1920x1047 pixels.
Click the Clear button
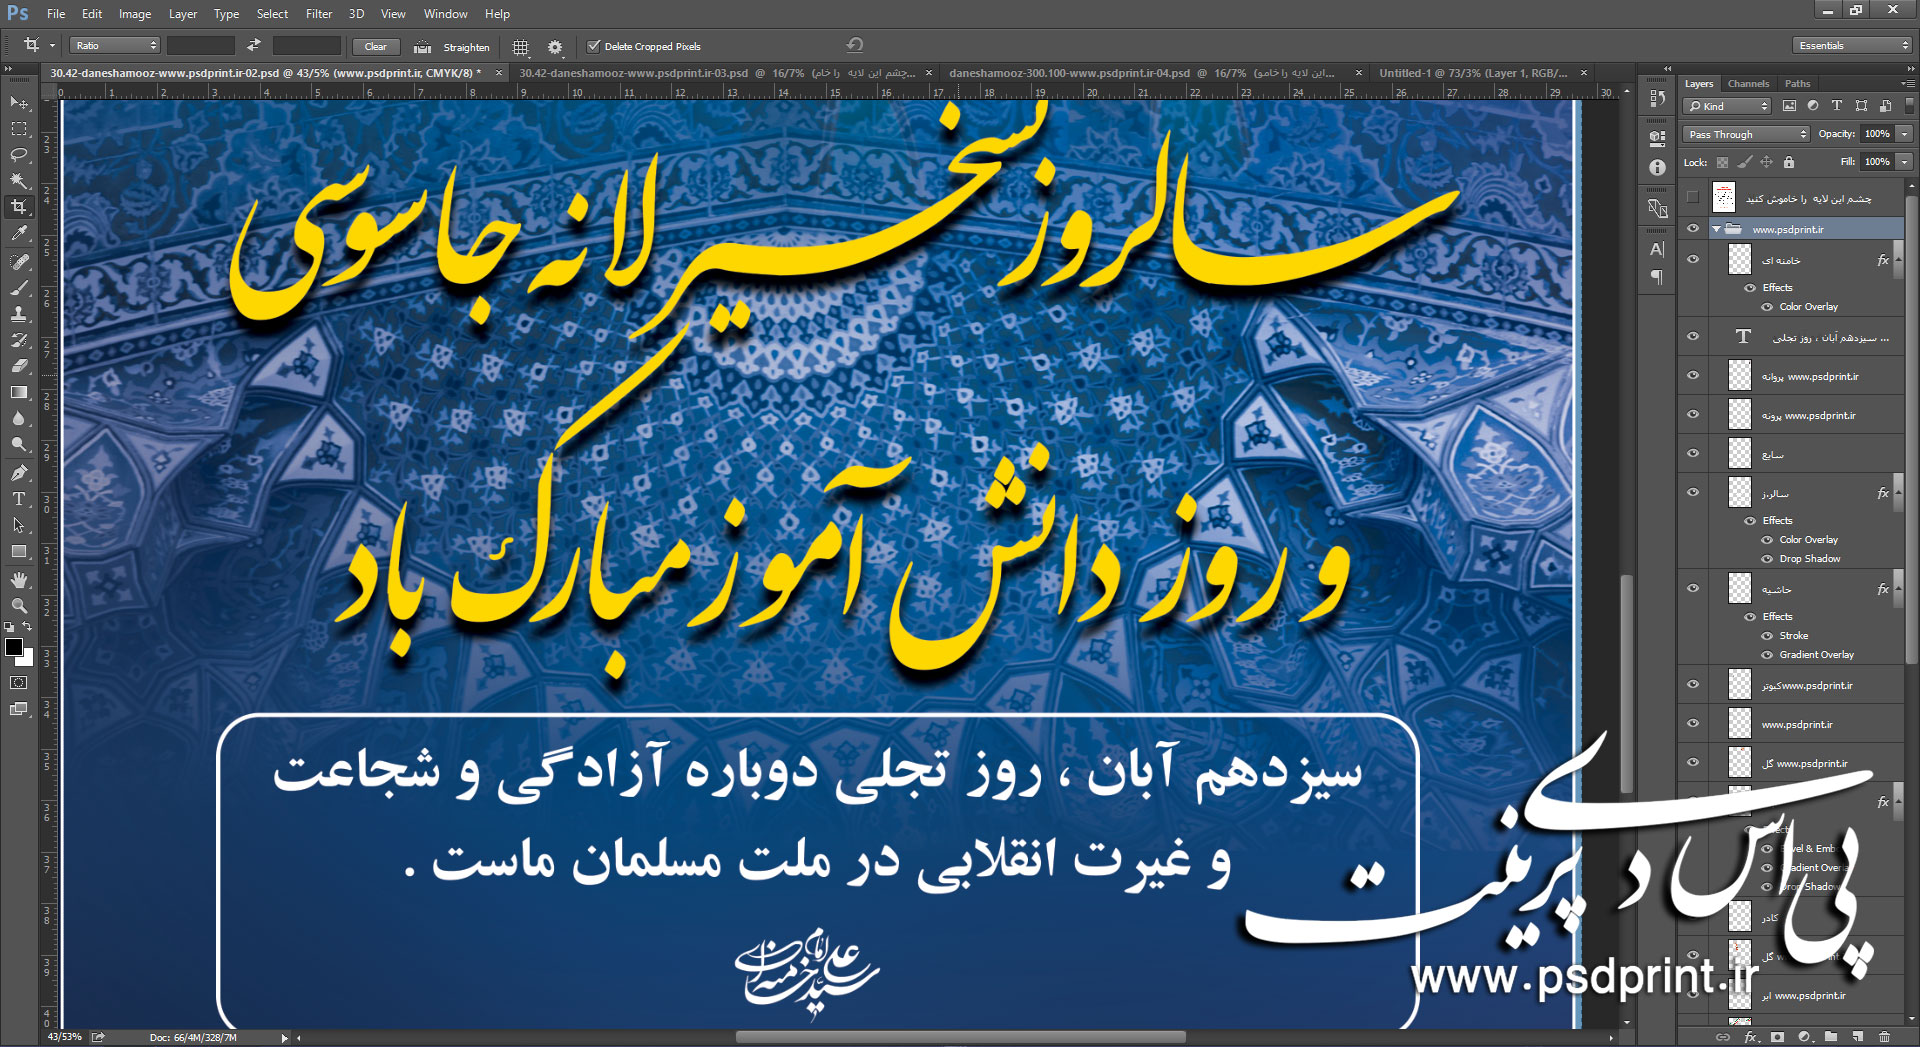[x=376, y=47]
